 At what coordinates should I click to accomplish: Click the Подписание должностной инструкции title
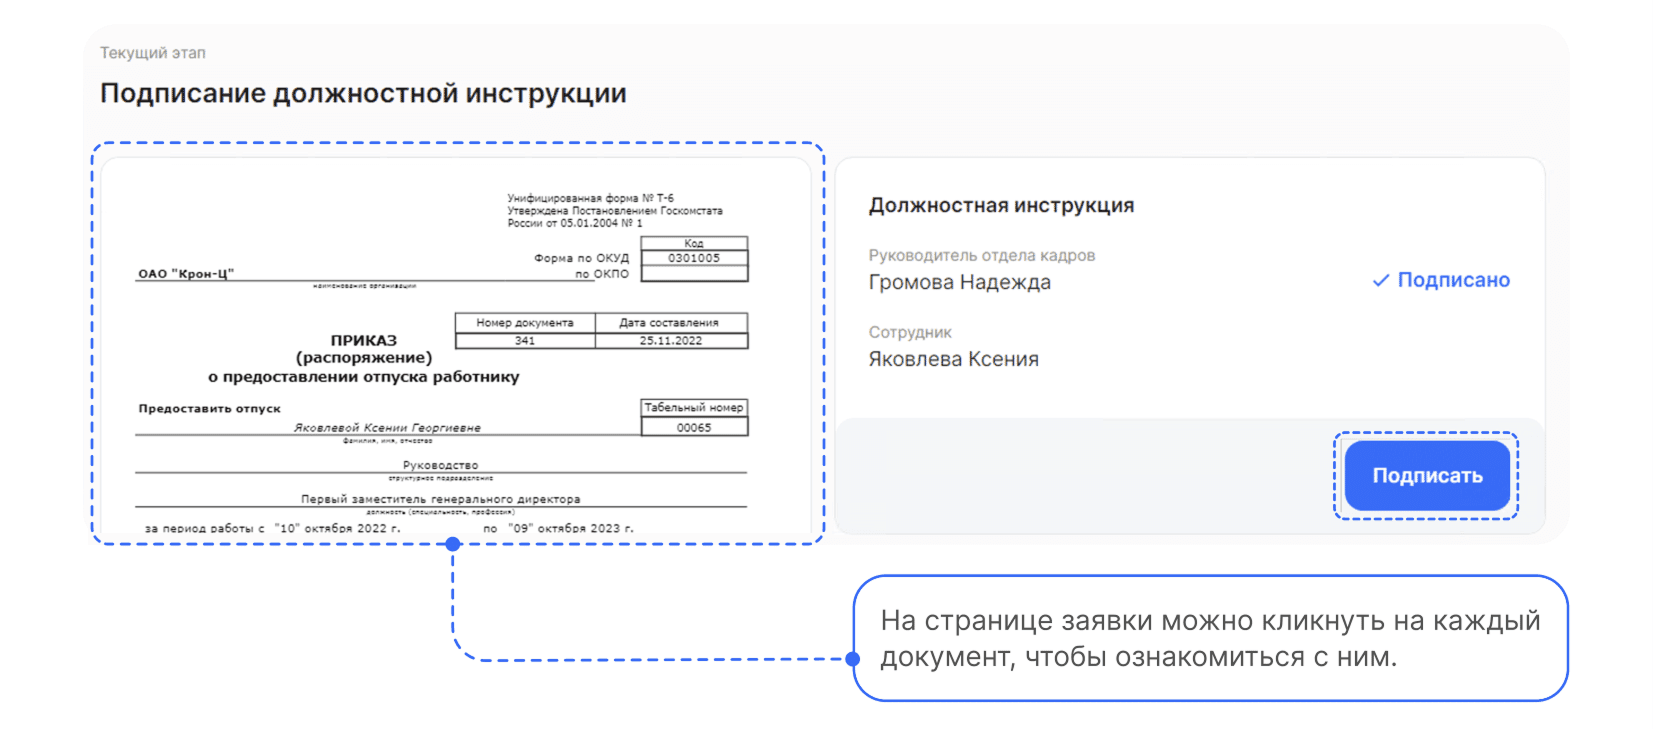(363, 93)
